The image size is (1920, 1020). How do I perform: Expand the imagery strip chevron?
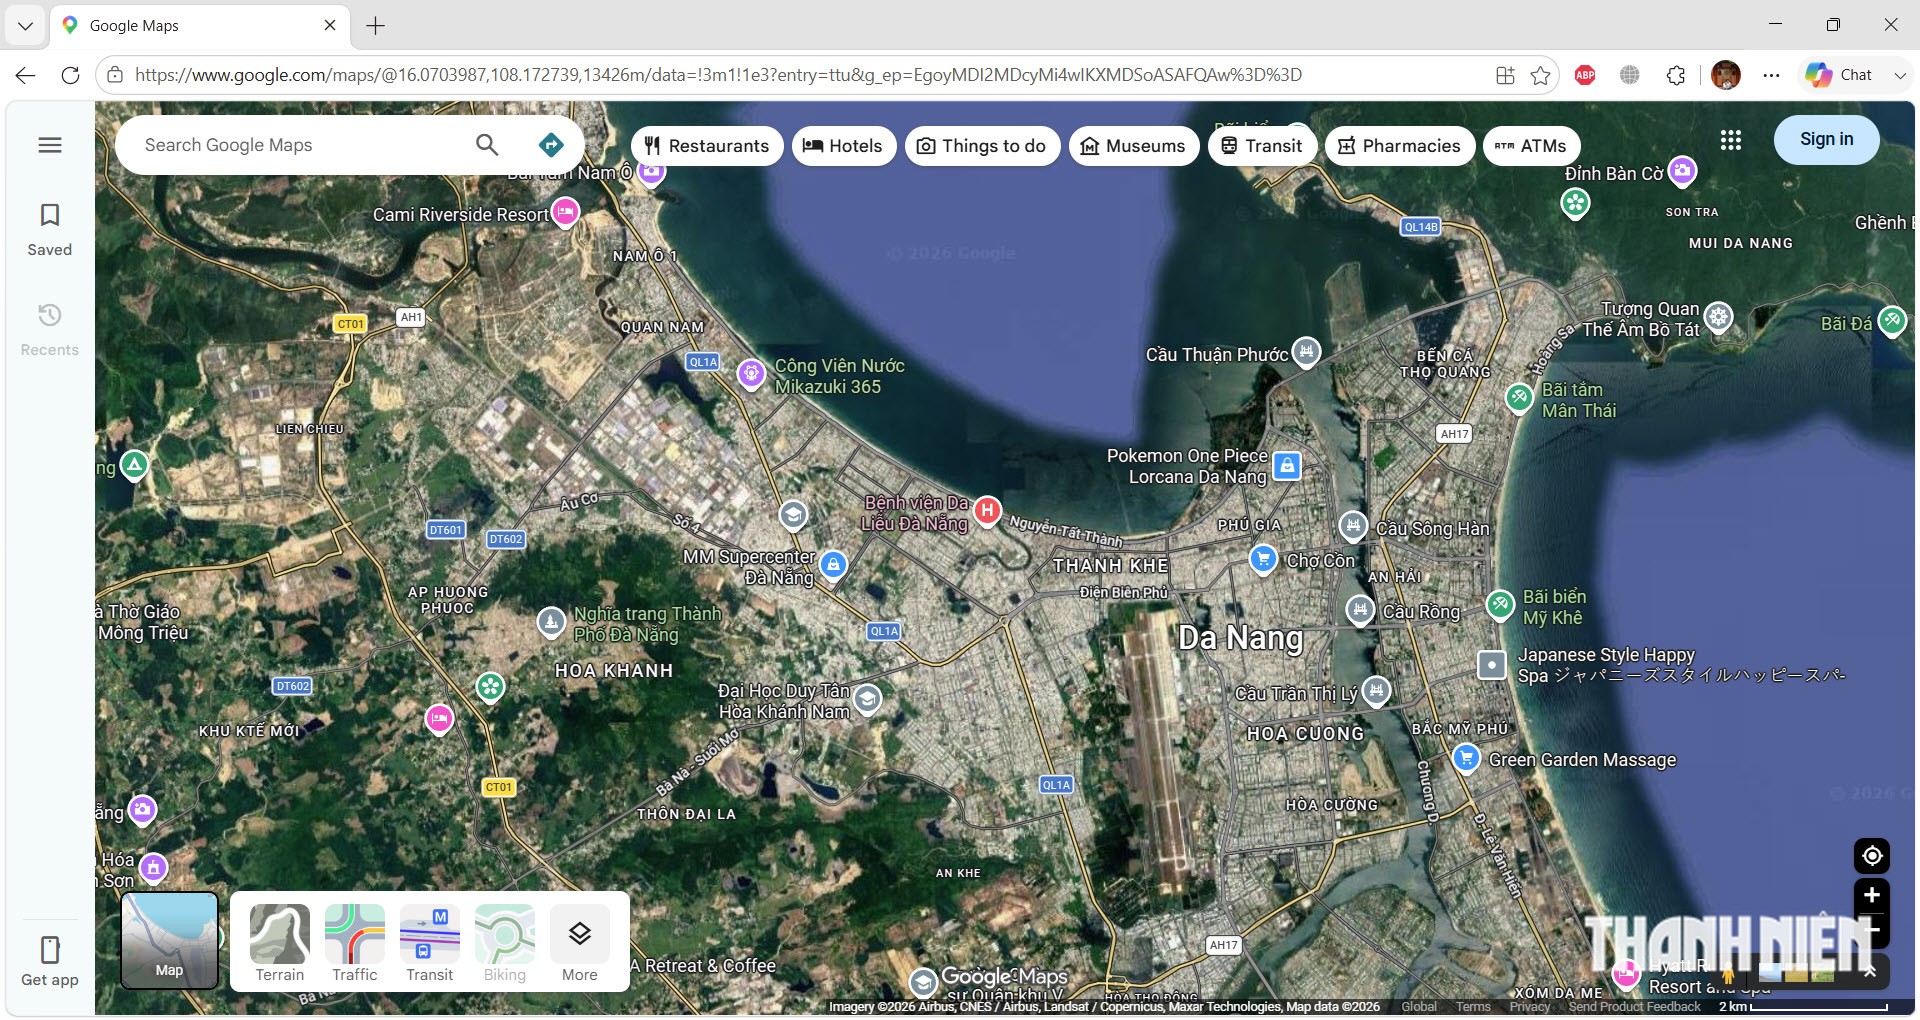pos(1869,972)
